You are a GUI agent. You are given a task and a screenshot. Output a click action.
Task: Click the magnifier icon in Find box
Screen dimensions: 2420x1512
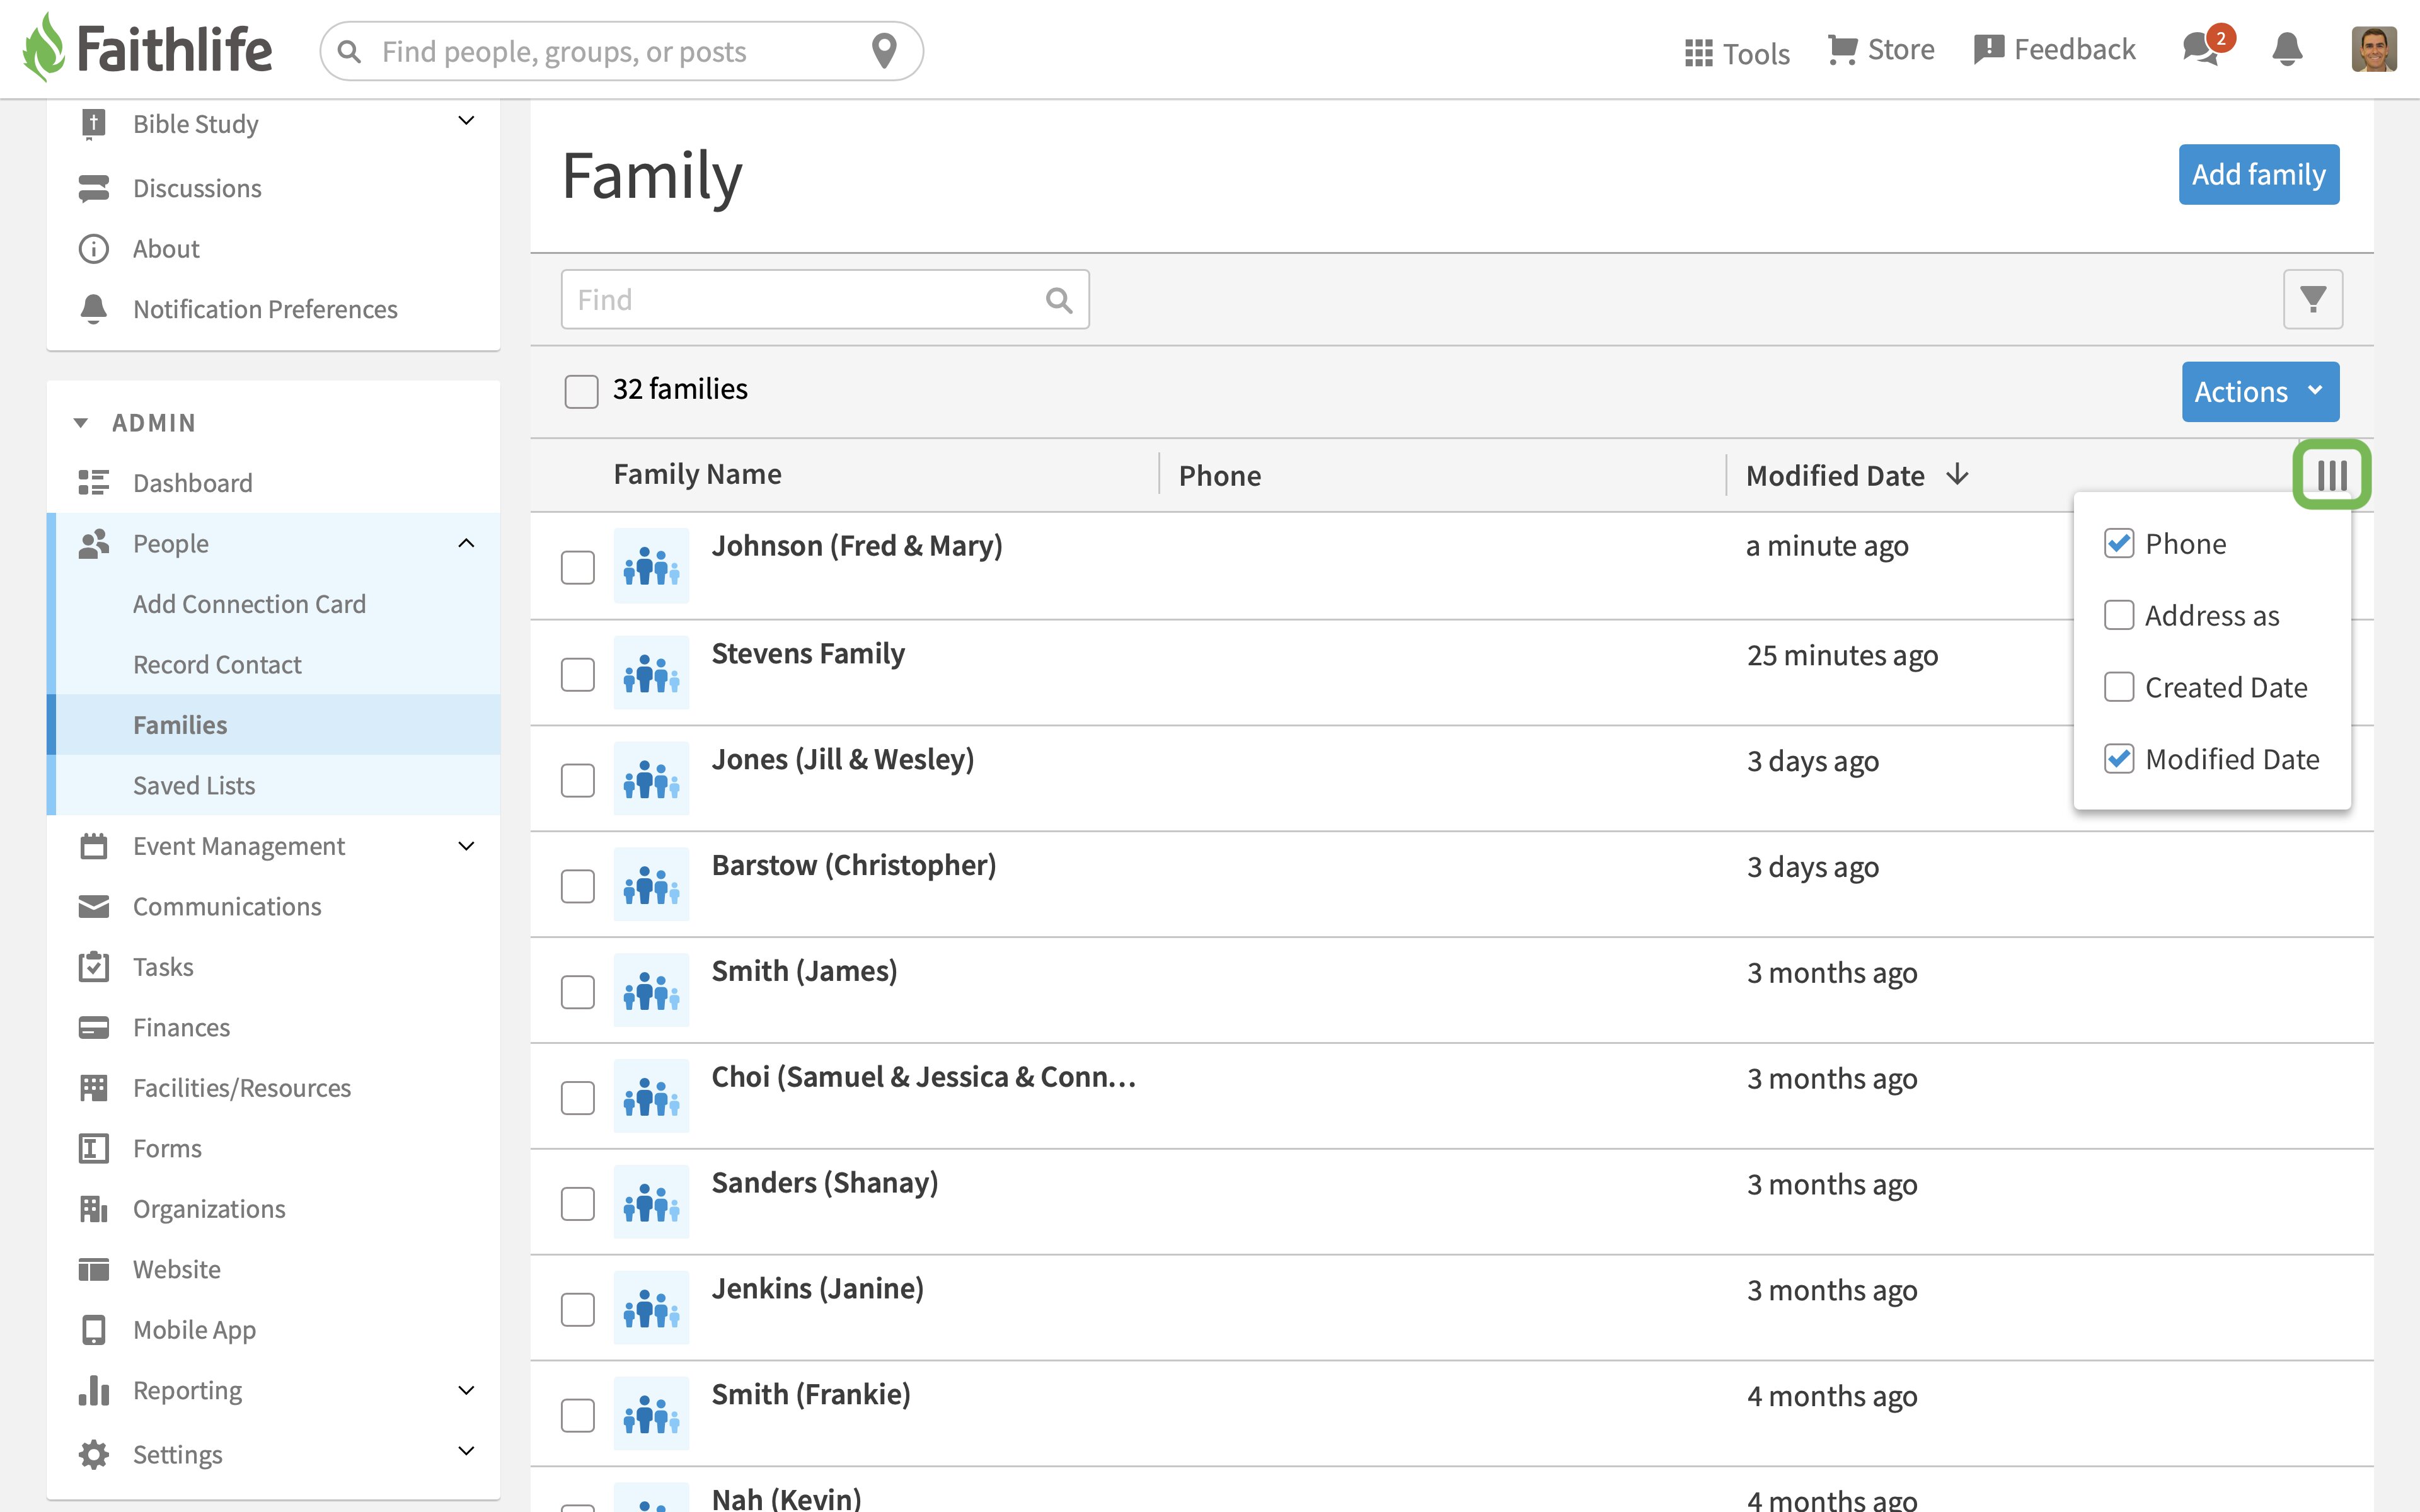[1059, 300]
